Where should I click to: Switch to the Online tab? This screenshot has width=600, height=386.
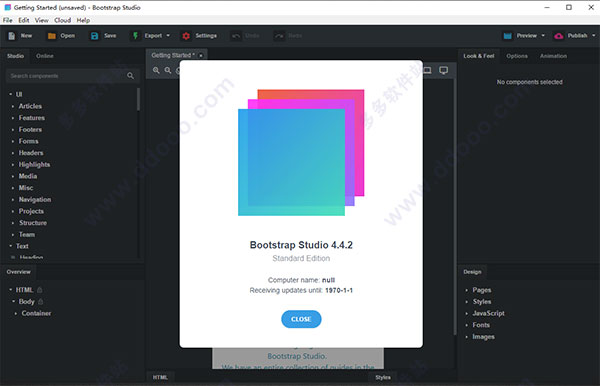point(45,56)
